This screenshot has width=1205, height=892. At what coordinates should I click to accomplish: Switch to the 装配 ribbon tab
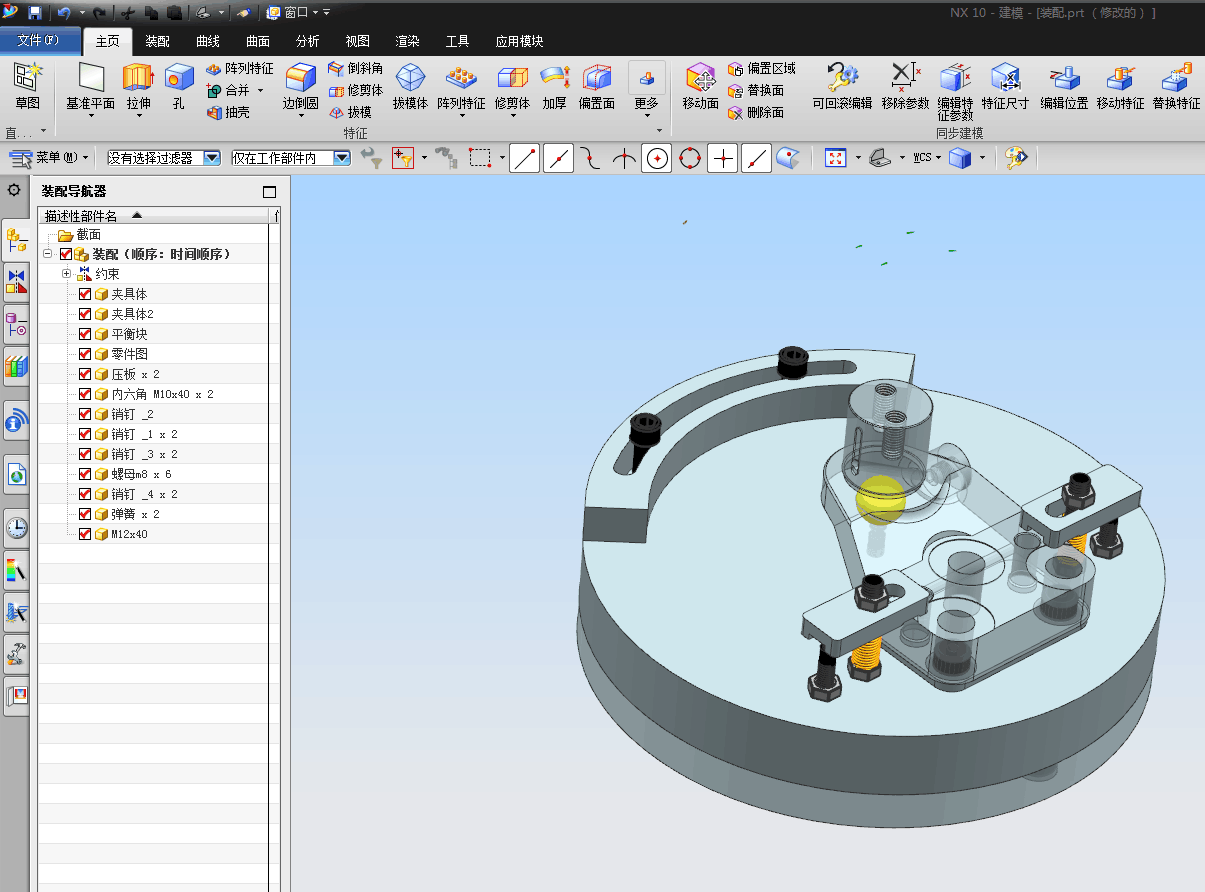[x=157, y=41]
